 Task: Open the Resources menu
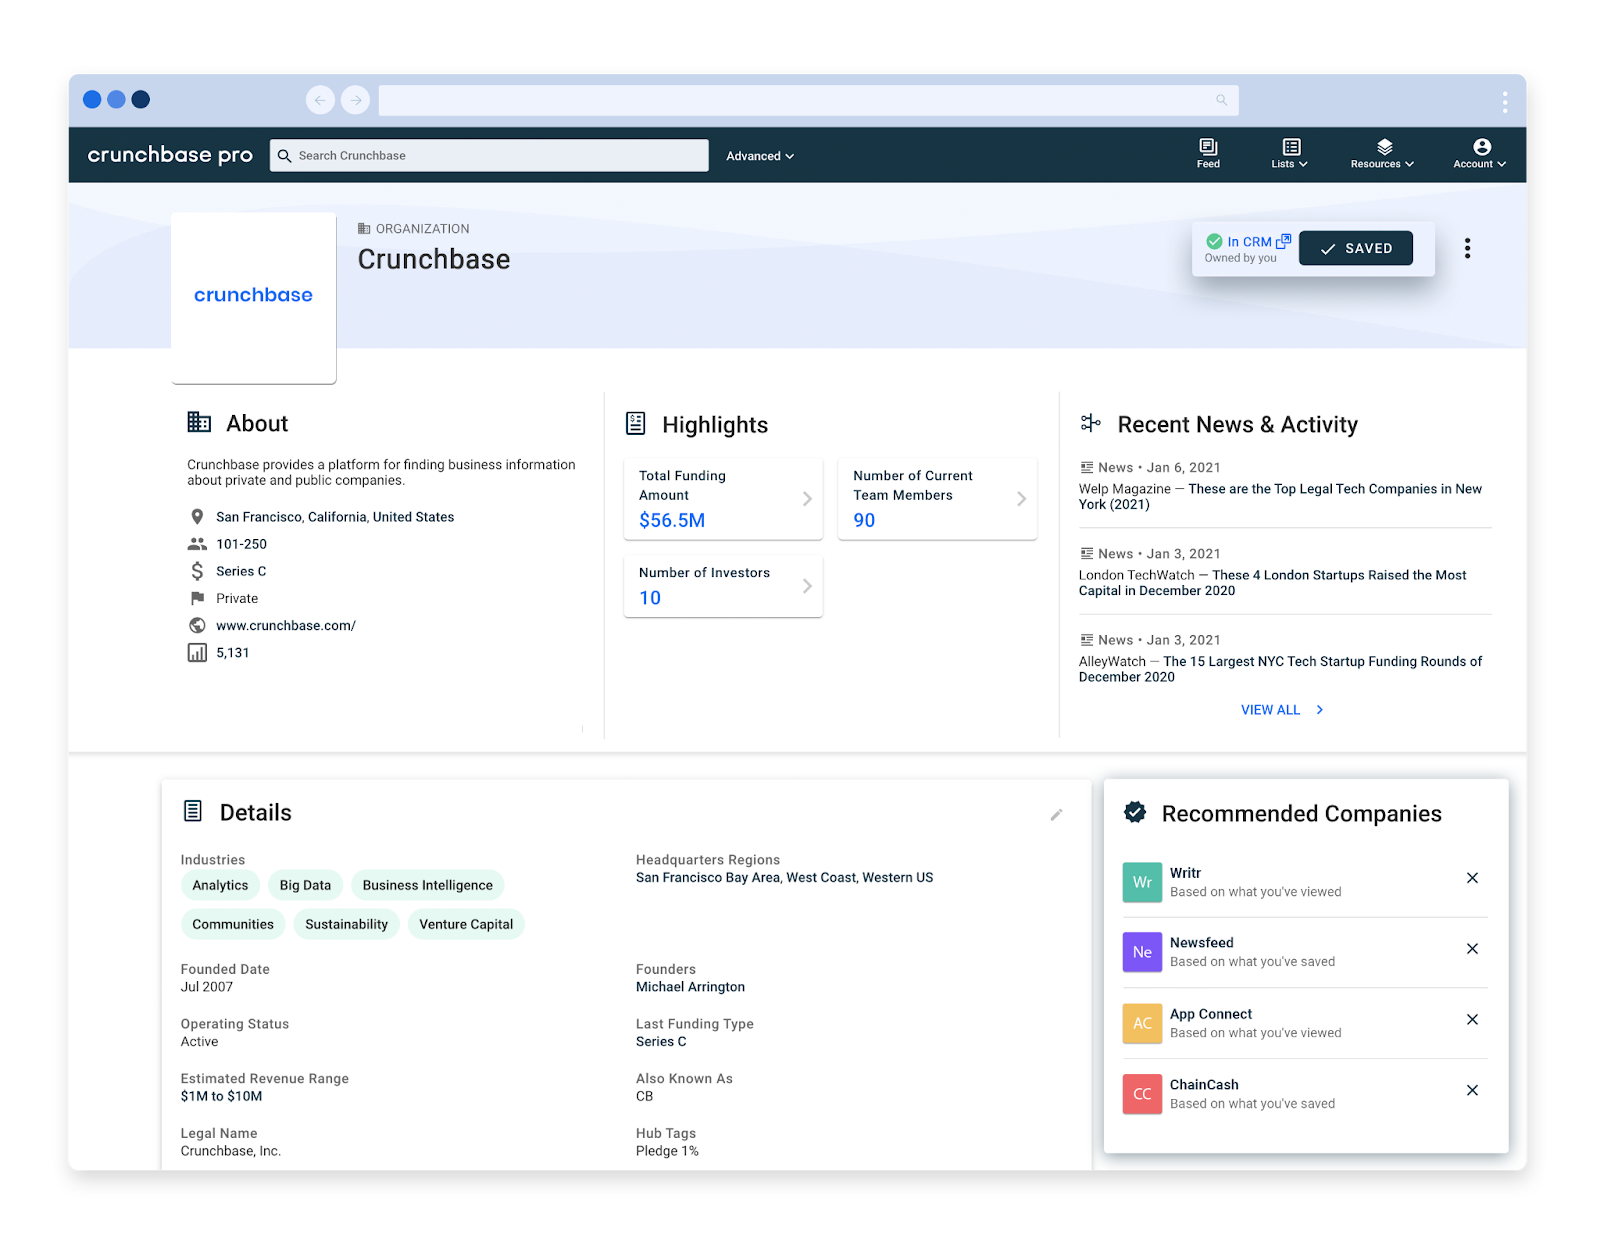(x=1383, y=154)
